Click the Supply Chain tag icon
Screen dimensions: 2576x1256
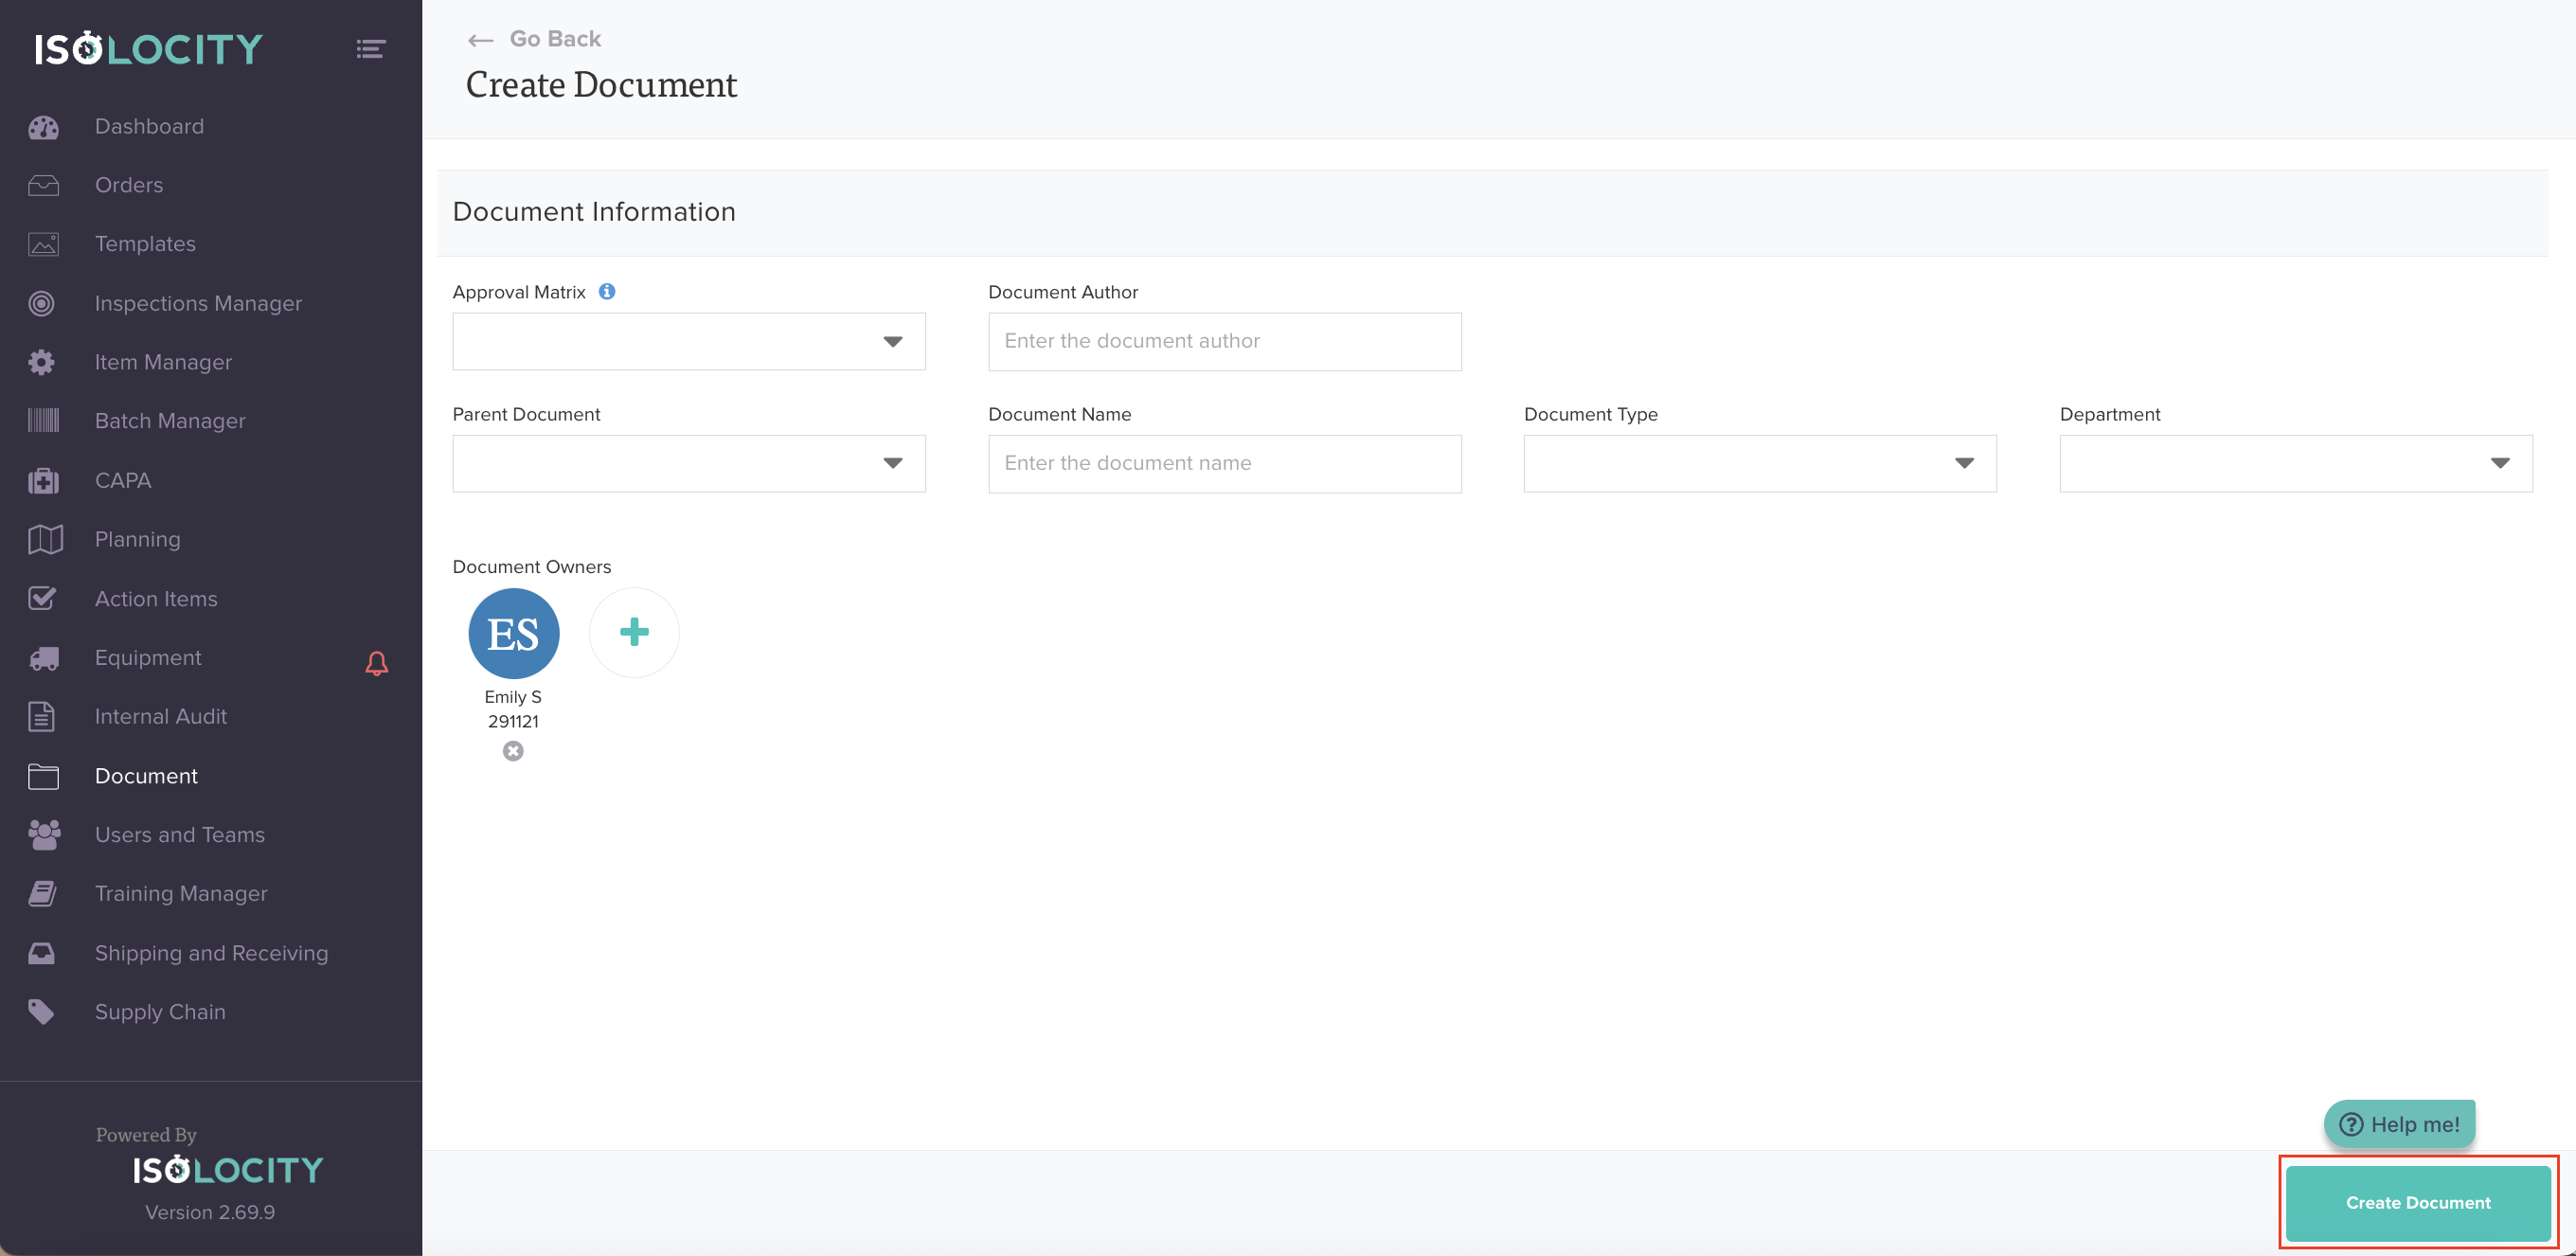pyautogui.click(x=42, y=1012)
